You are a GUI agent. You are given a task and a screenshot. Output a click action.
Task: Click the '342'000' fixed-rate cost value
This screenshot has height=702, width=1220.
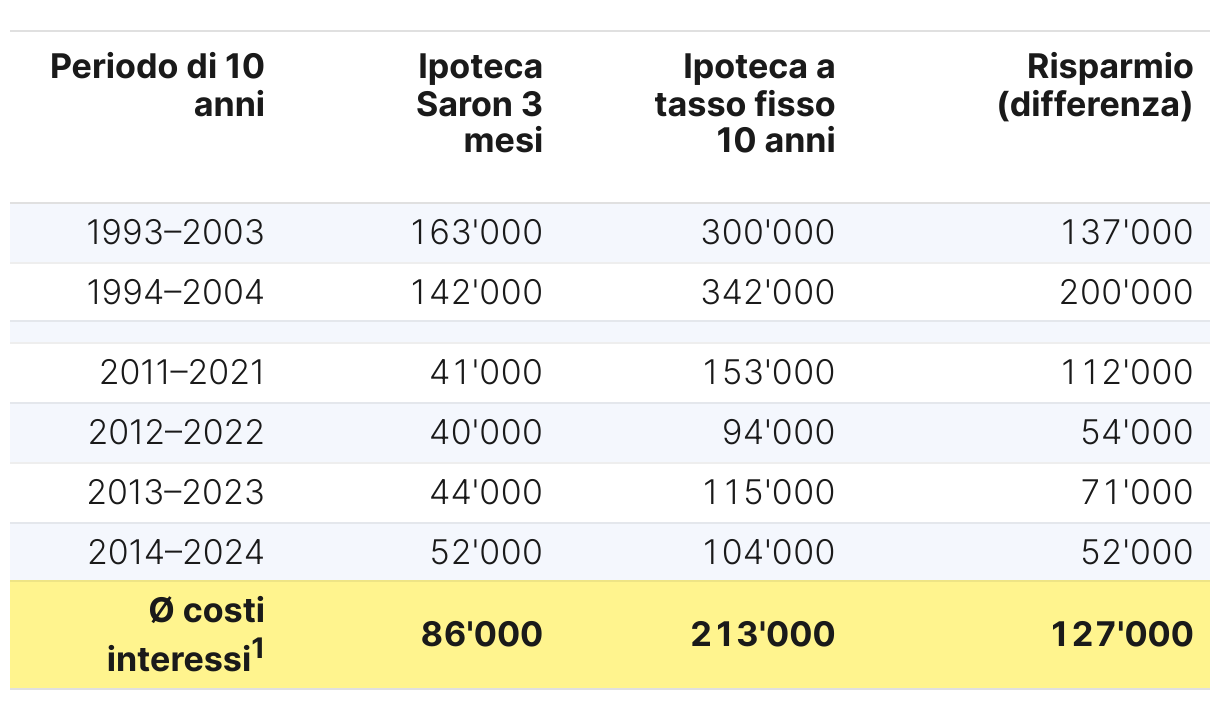tap(768, 293)
